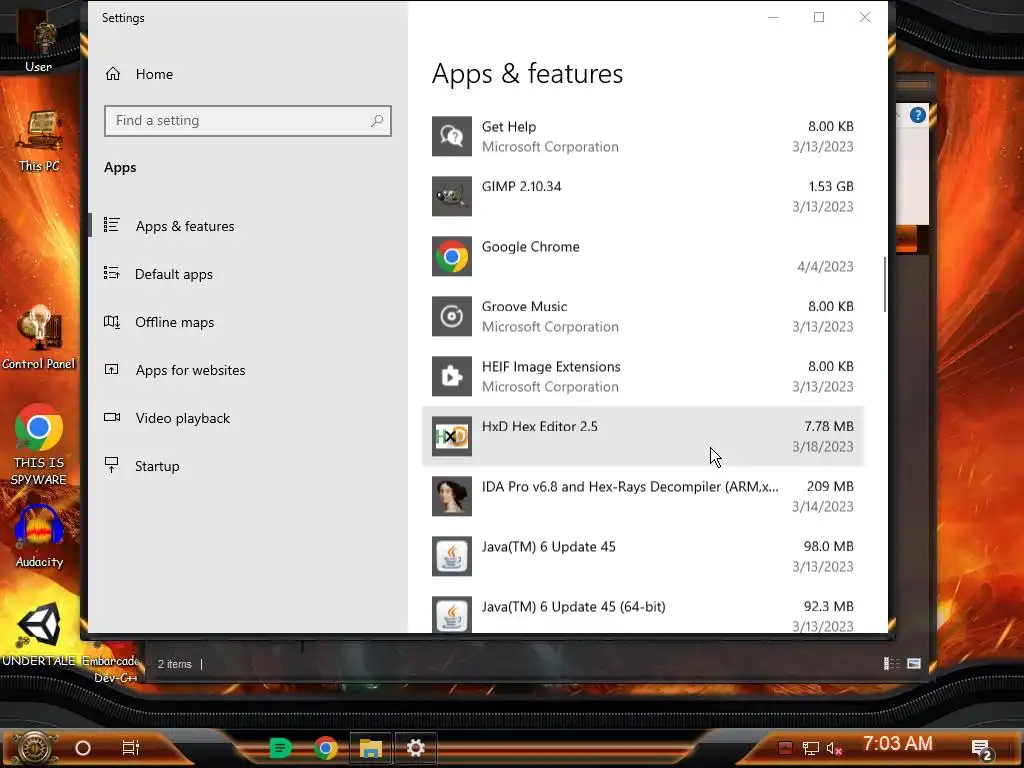The image size is (1024, 768).
Task: Click the blue help icon in background window
Action: pos(918,116)
